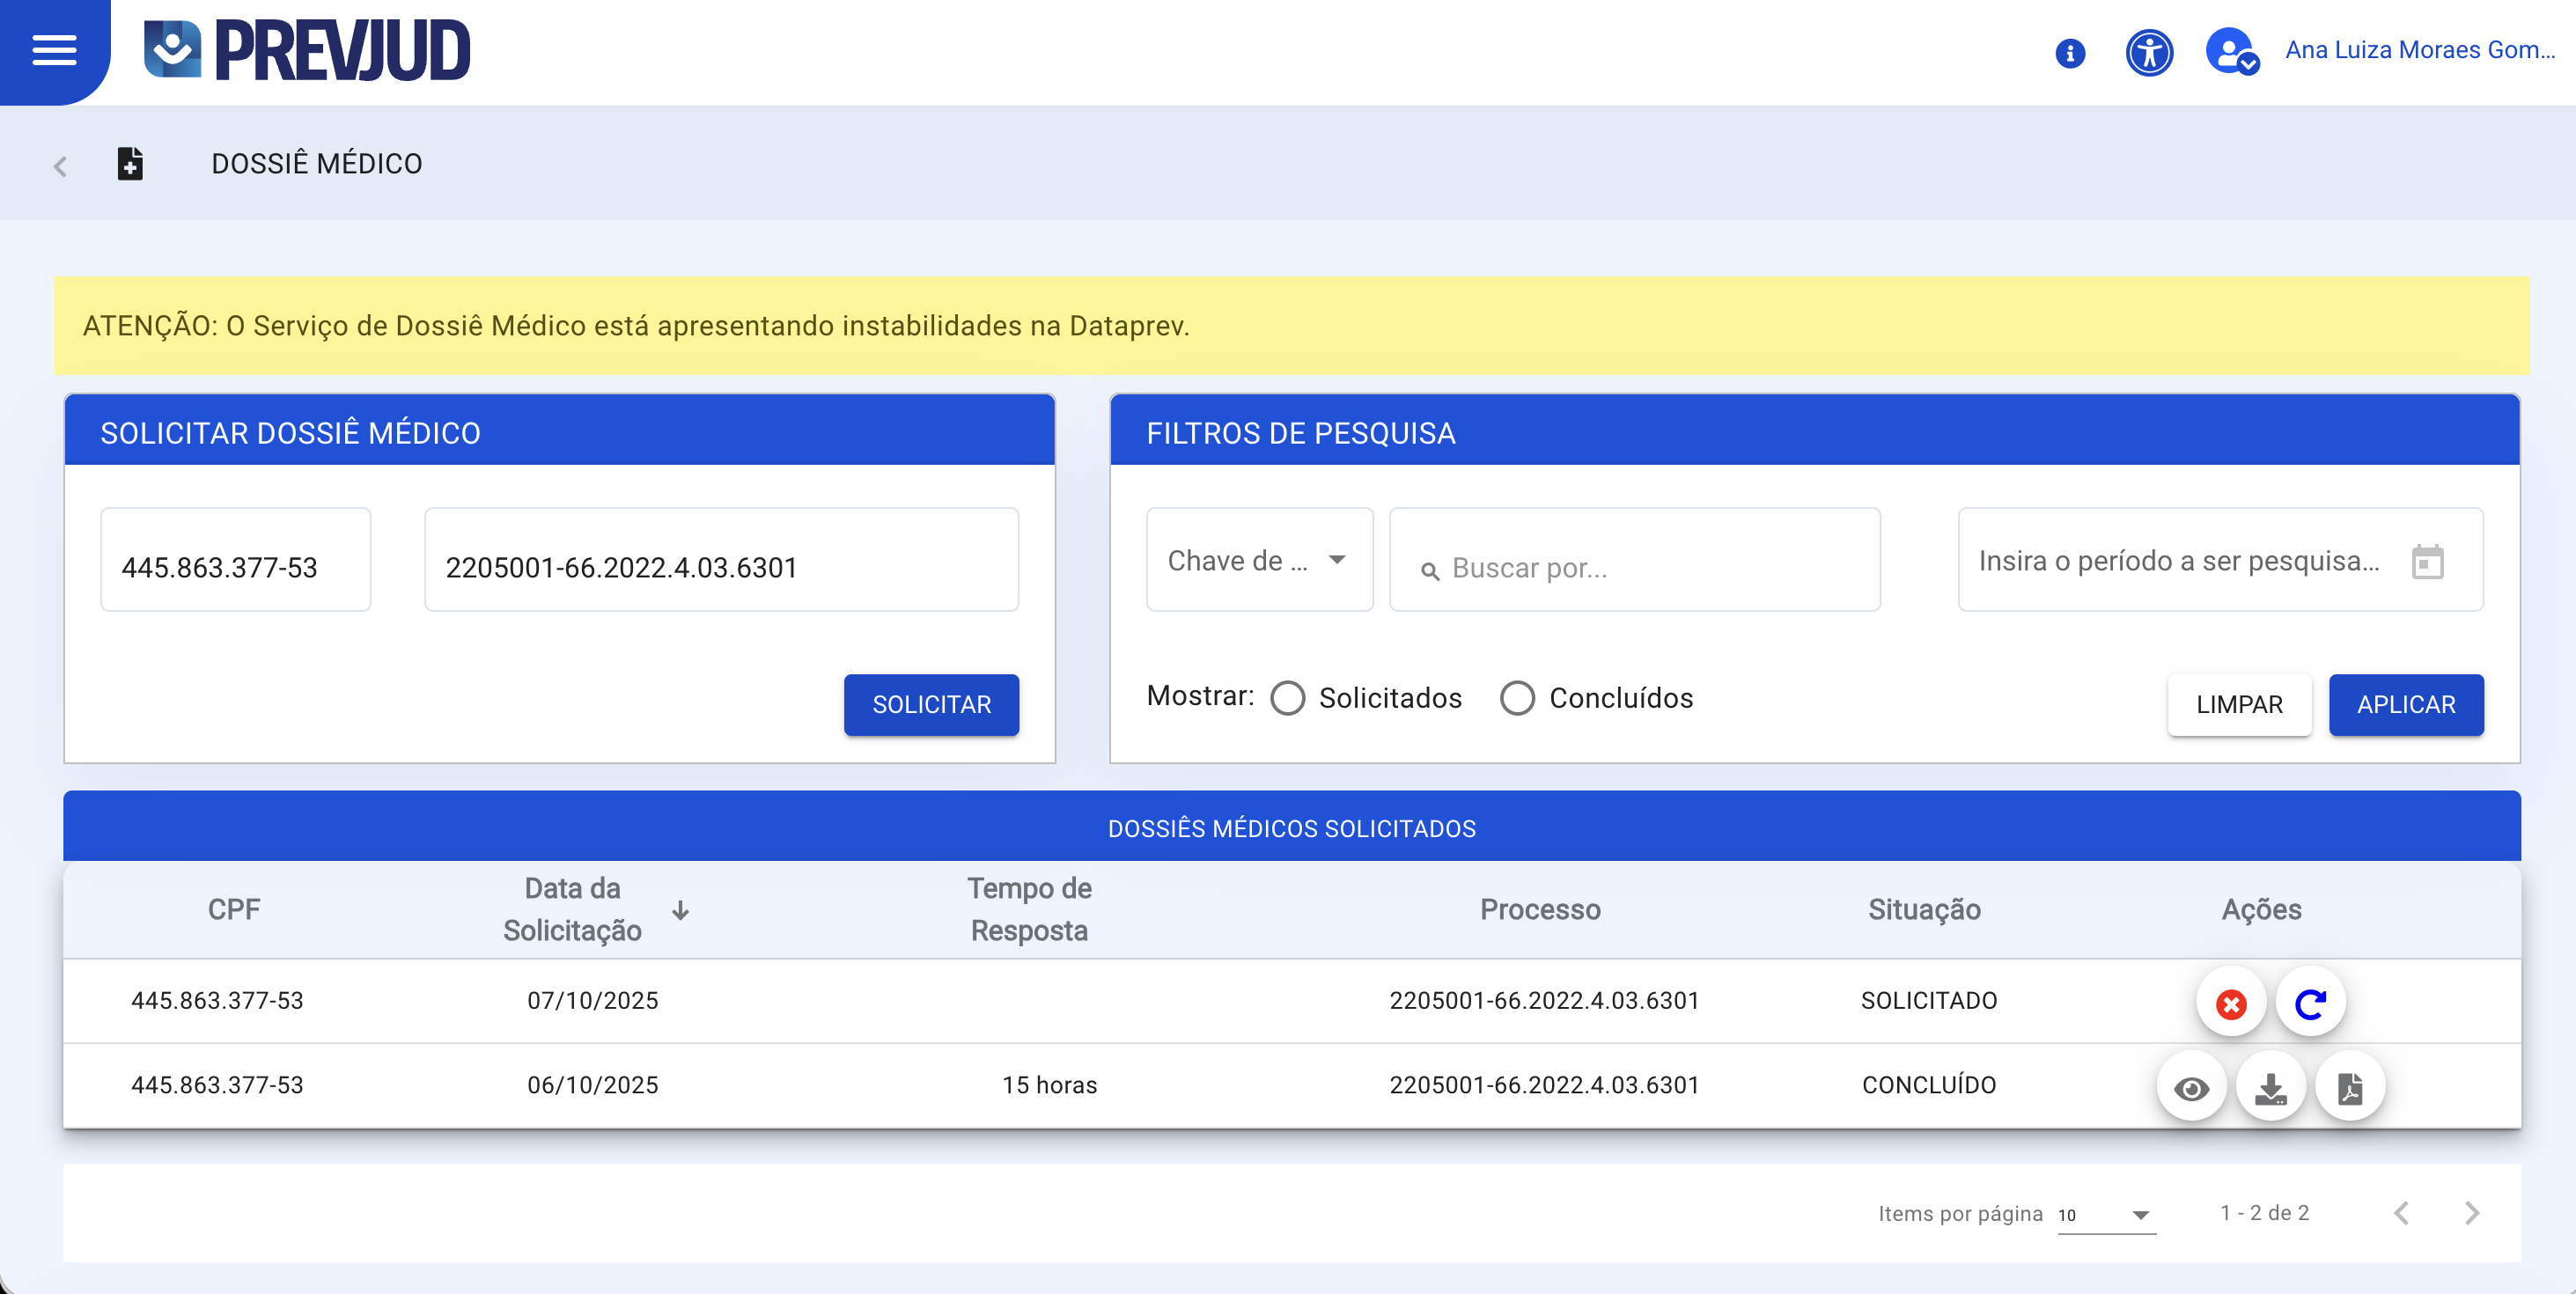Download the concluded dossier file

tap(2271, 1087)
